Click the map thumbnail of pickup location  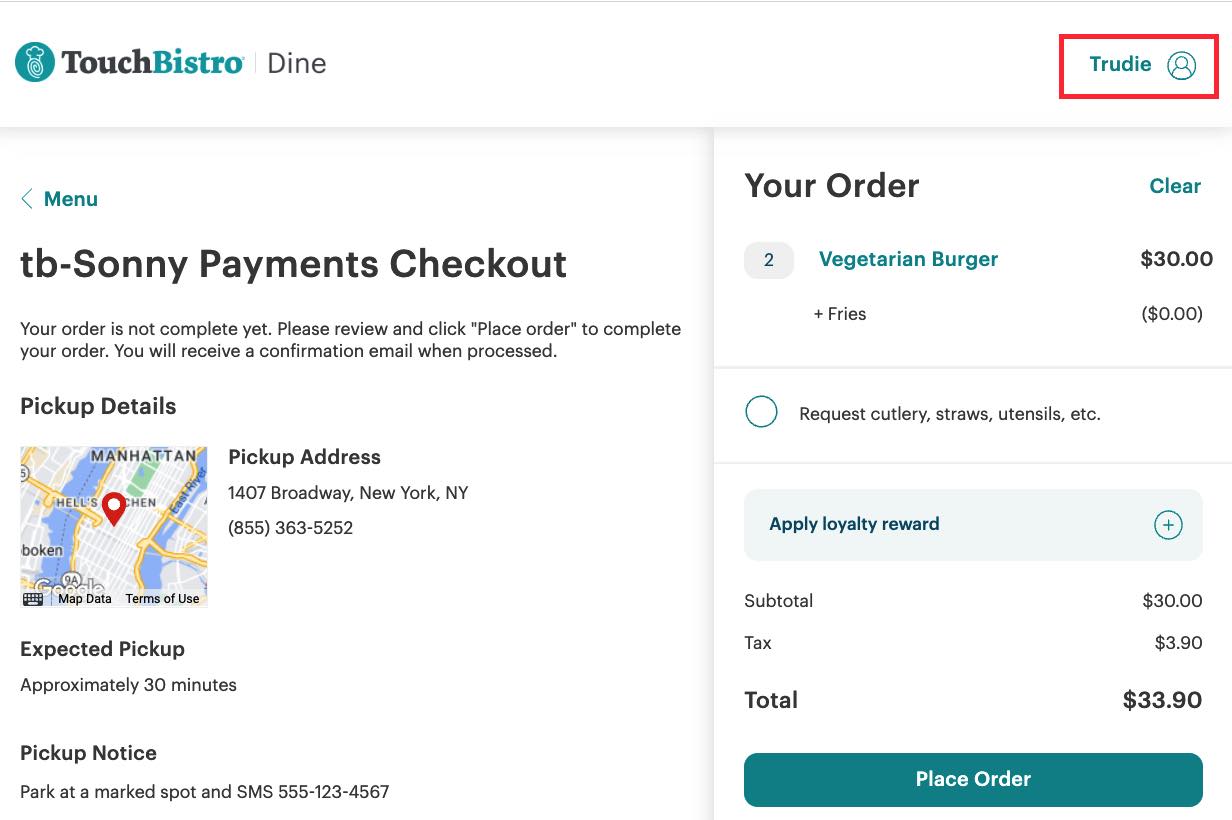[113, 525]
